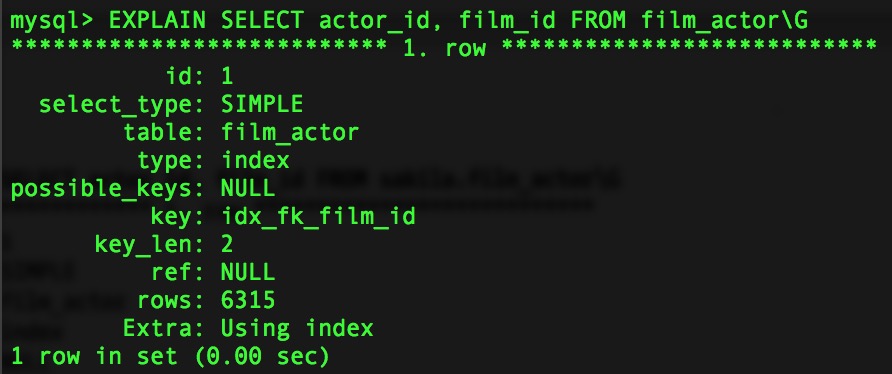This screenshot has height=374, width=892.
Task: Click the type value index
Action: pos(255,160)
